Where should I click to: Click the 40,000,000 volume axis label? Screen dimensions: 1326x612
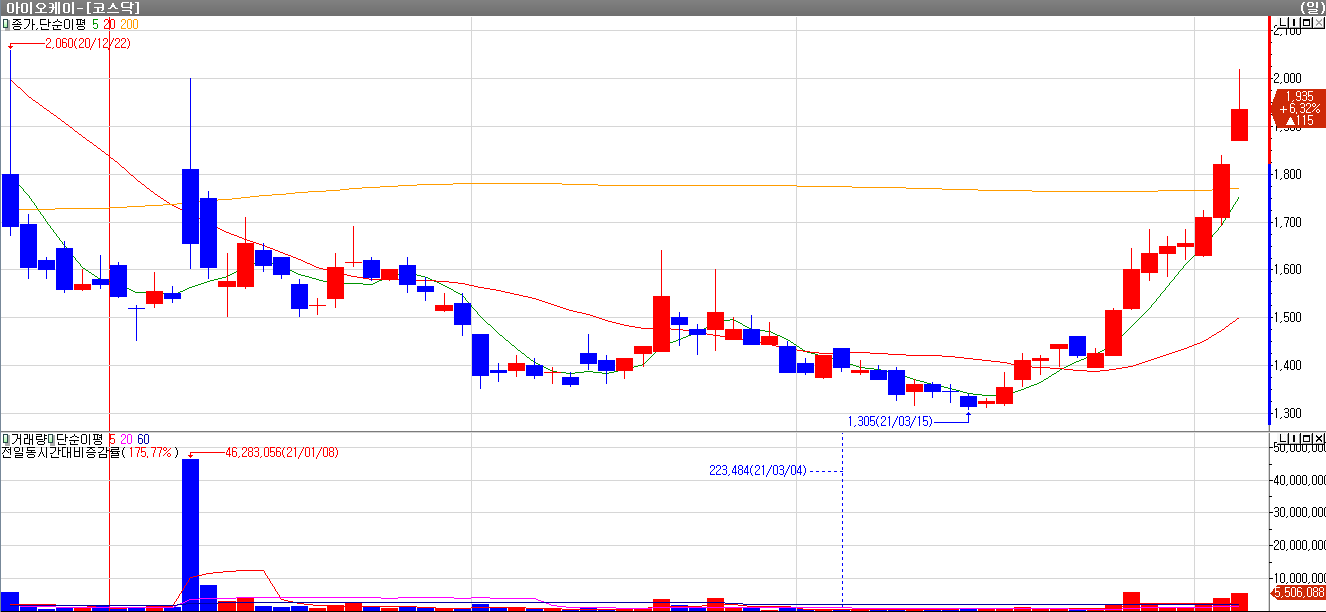coord(1298,481)
